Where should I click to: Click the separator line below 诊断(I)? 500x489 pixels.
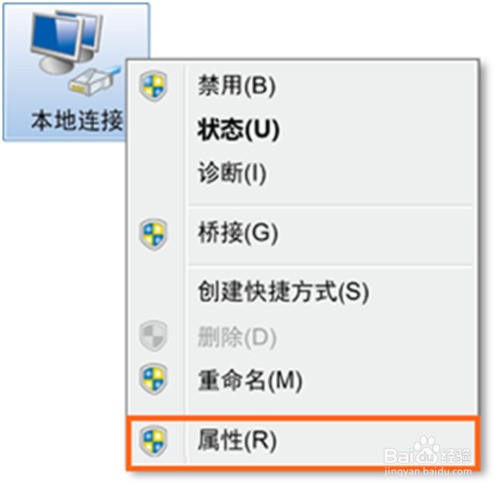(330, 206)
